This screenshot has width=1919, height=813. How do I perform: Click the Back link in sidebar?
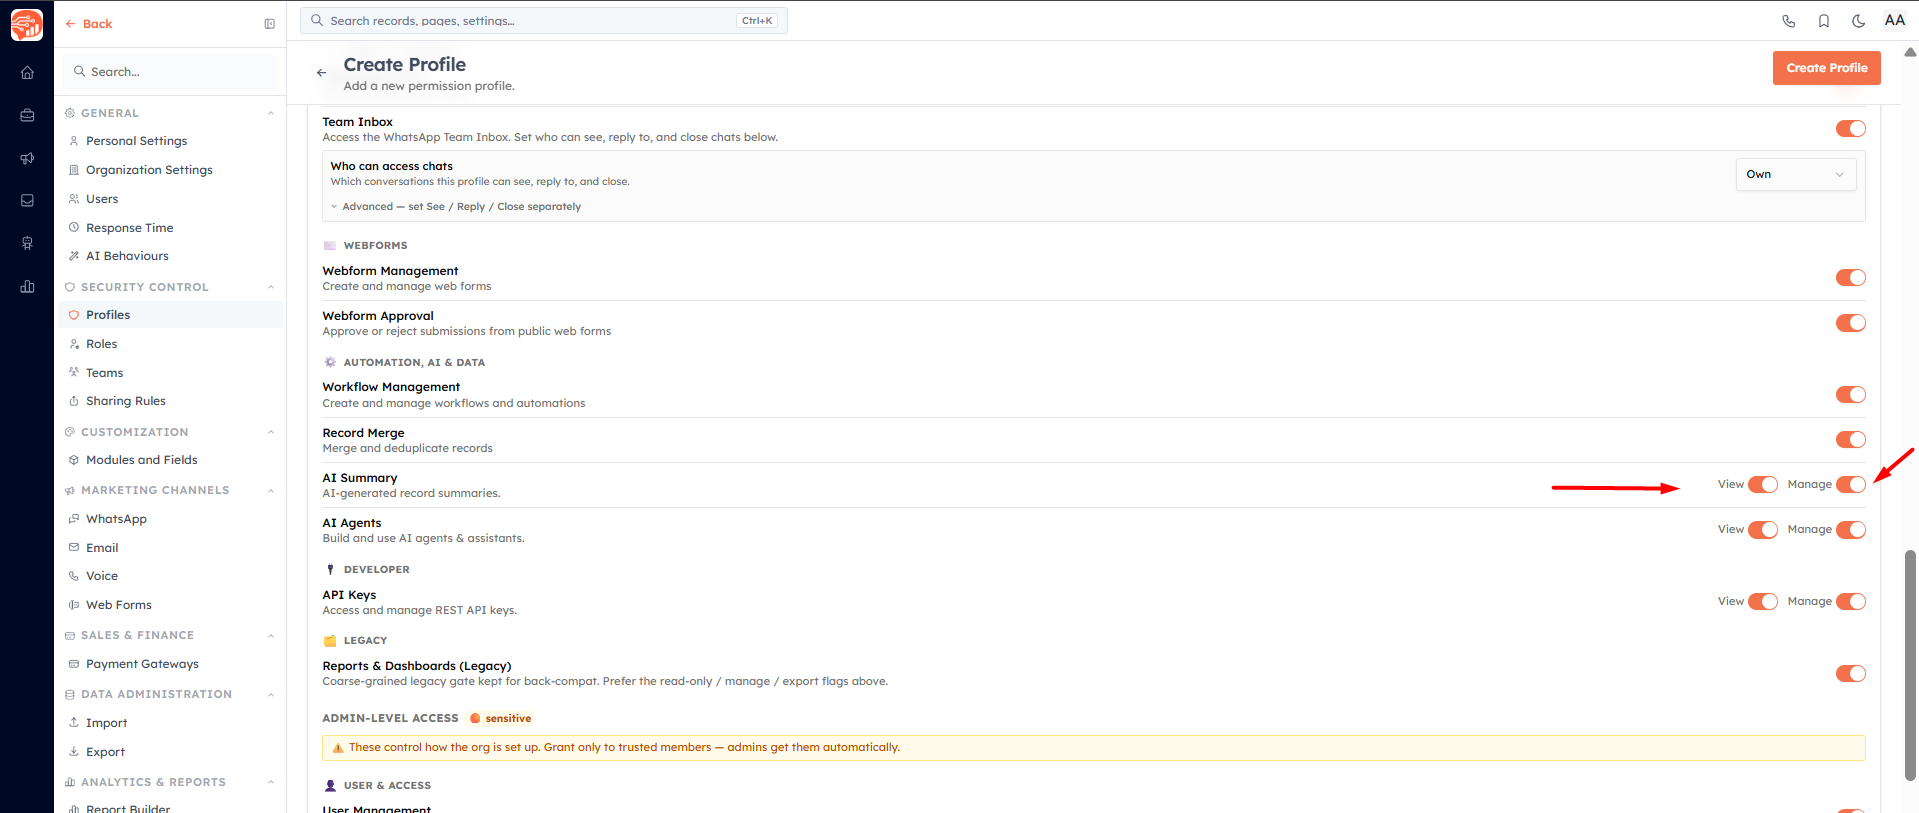(x=89, y=24)
